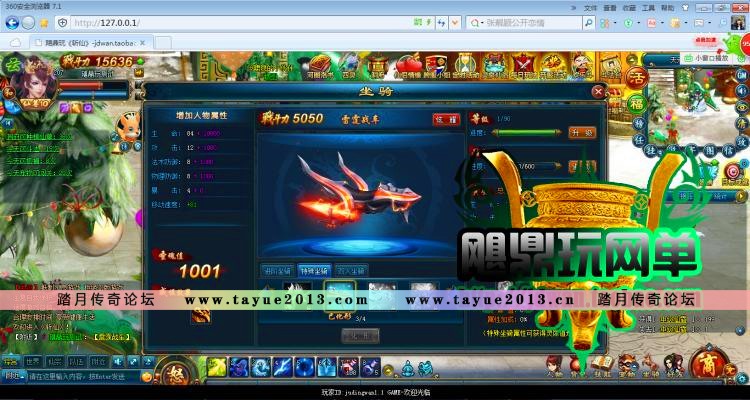Open the 人物 character menu icon
This screenshot has height=400, width=750.
pos(555,366)
